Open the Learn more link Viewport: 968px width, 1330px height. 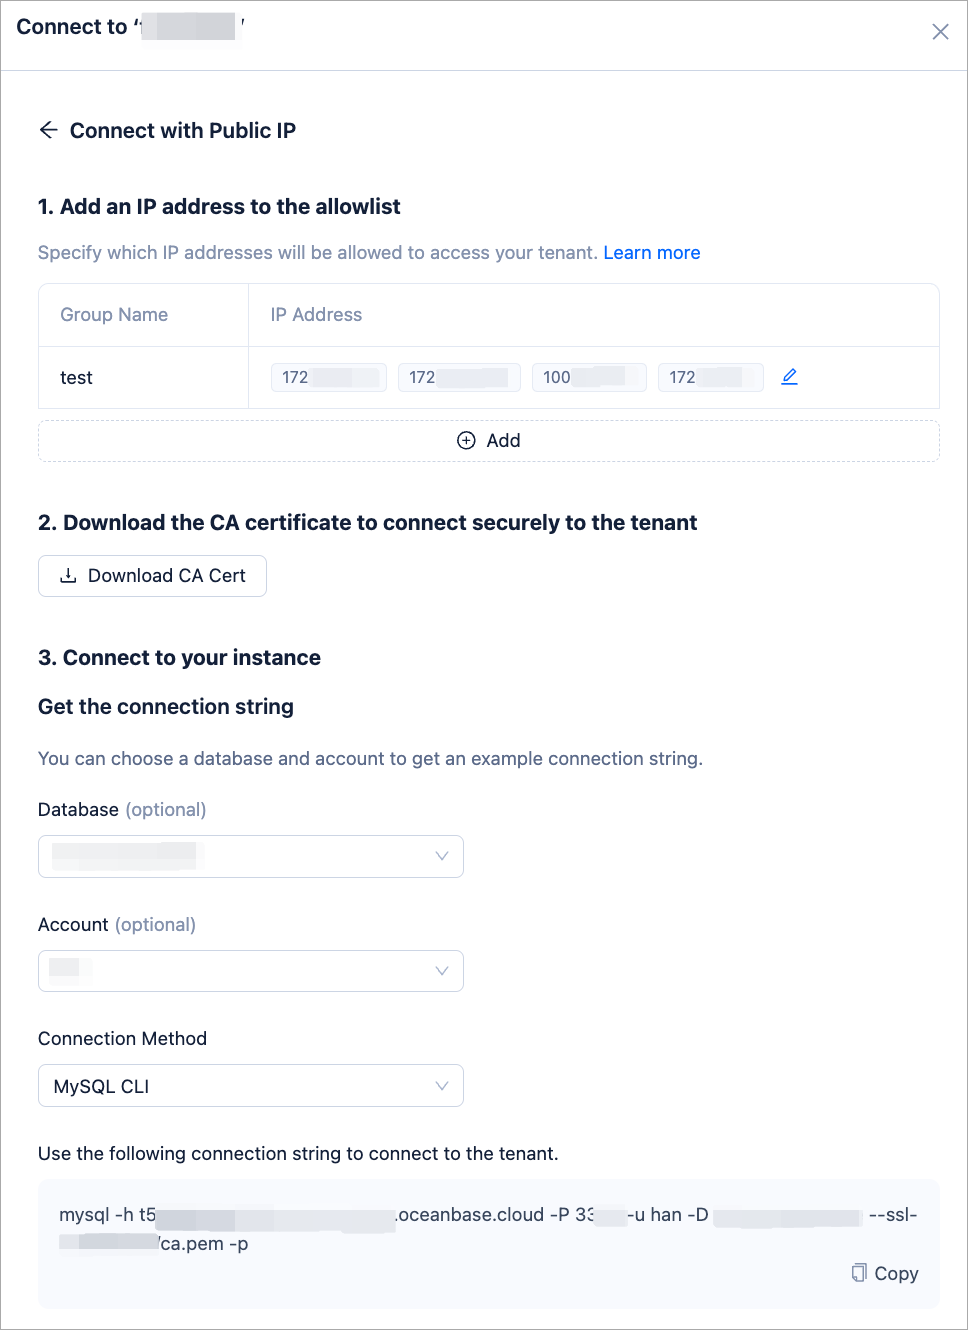pyautogui.click(x=651, y=253)
